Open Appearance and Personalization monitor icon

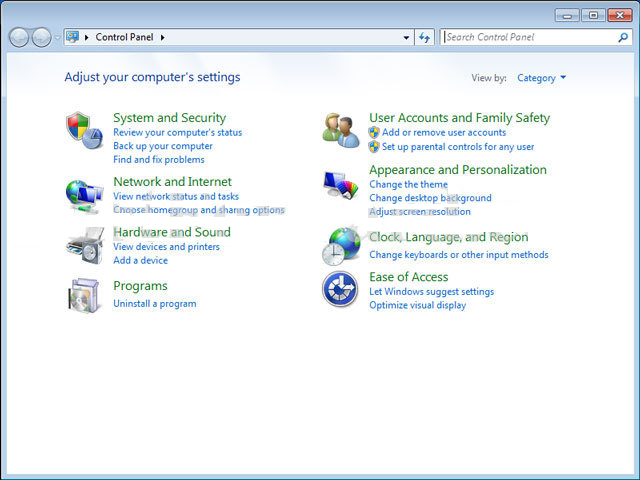341,185
